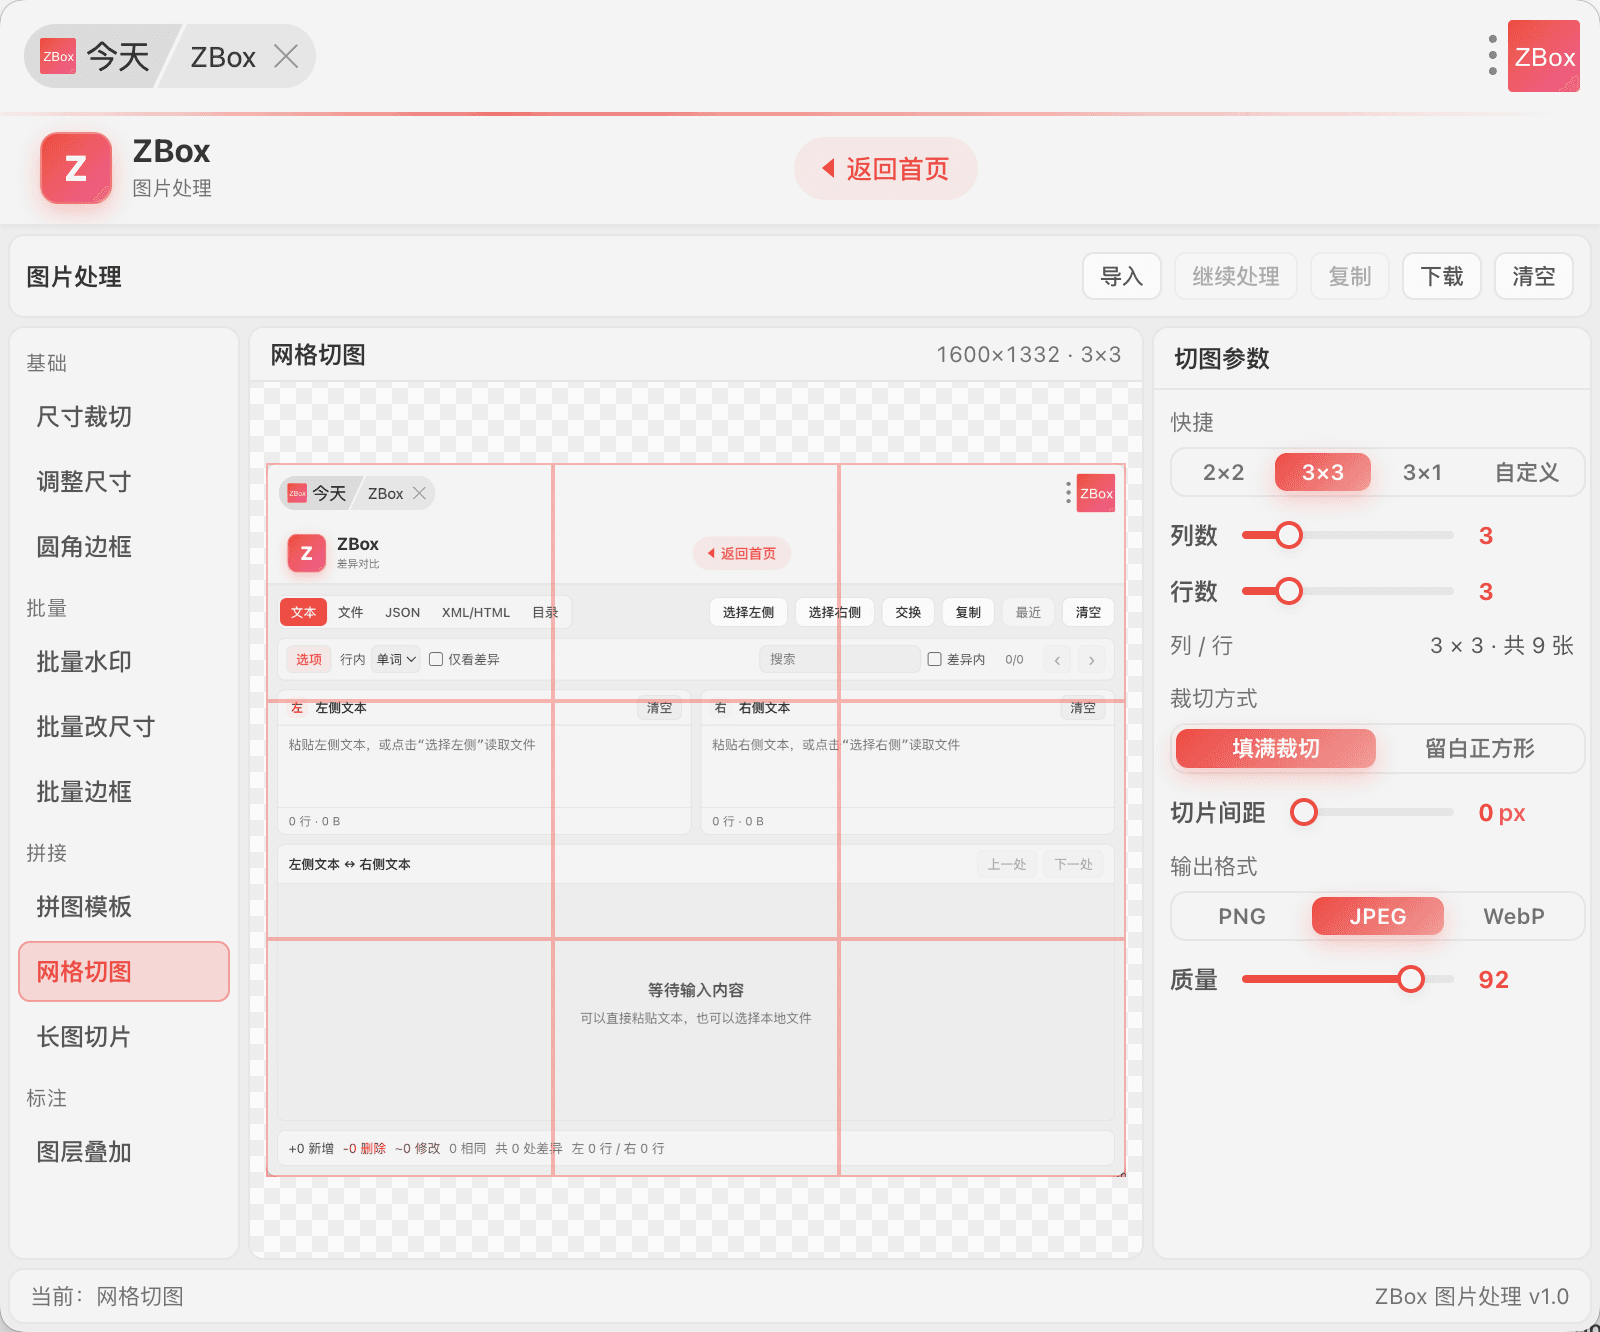Click the 导入 import button
The width and height of the screenshot is (1600, 1332).
(x=1121, y=276)
